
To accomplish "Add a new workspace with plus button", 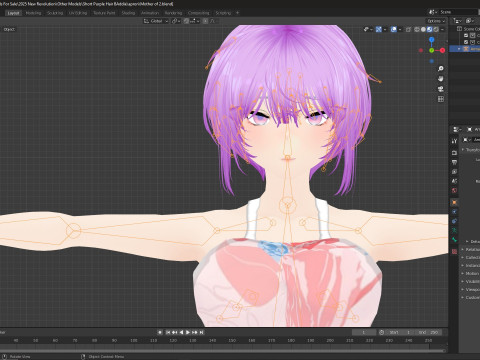I will pyautogui.click(x=238, y=13).
